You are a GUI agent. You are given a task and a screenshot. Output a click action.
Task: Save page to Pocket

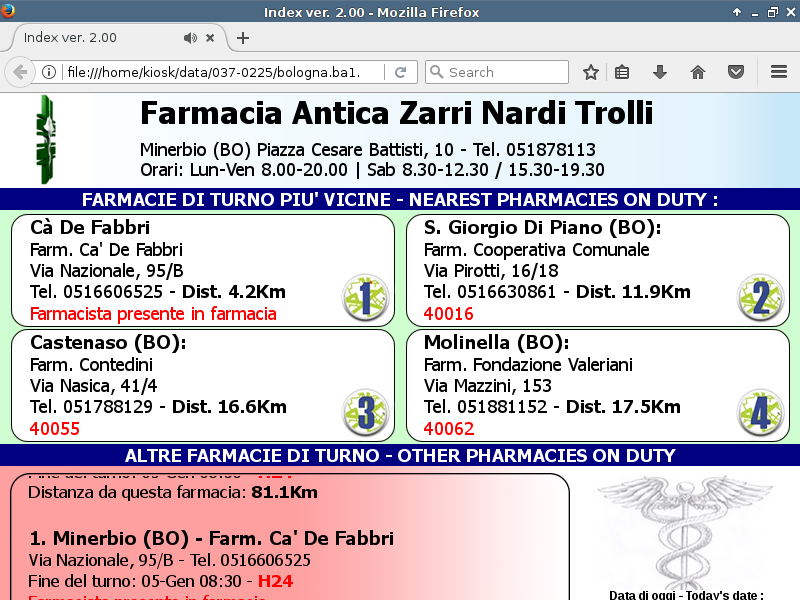click(736, 72)
